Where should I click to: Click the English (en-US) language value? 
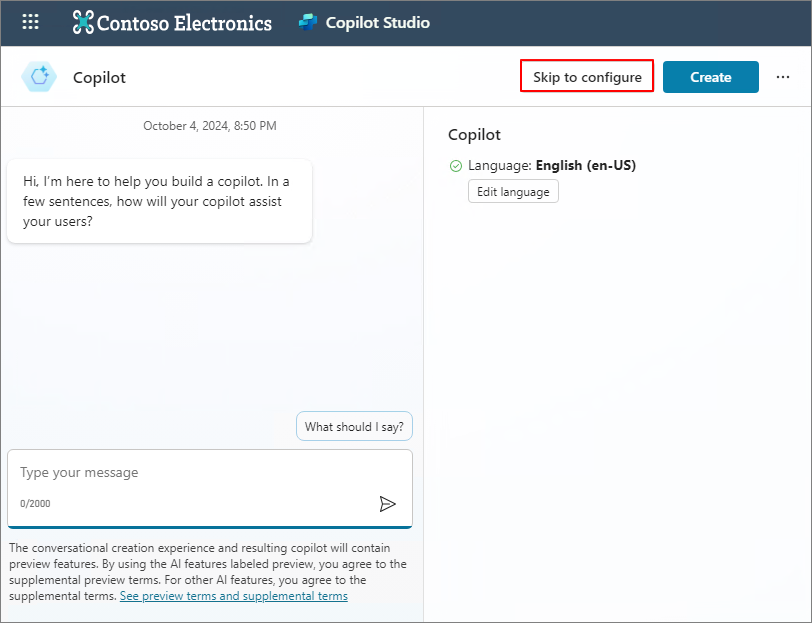coord(586,165)
